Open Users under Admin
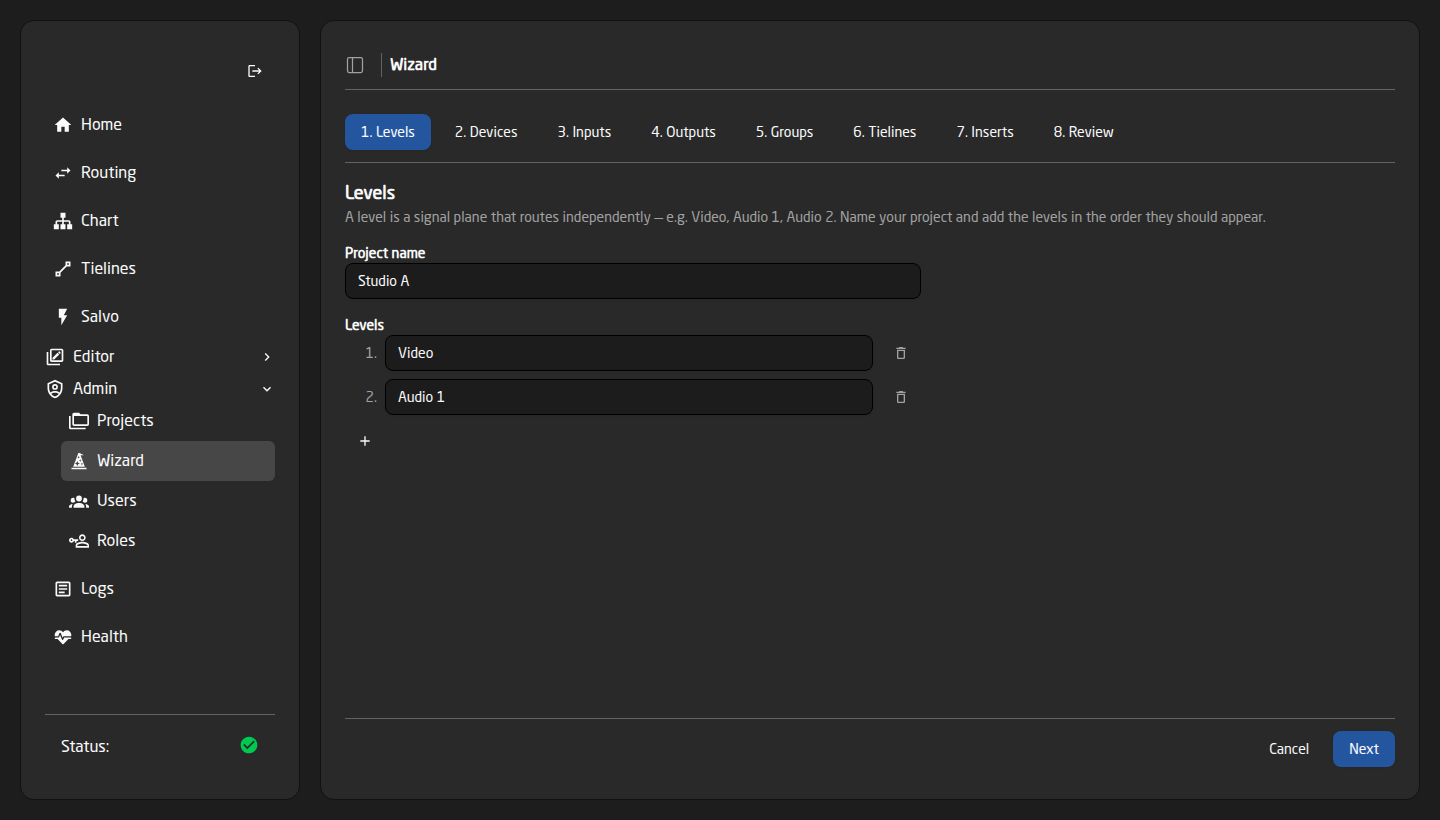1440x820 pixels. click(168, 501)
